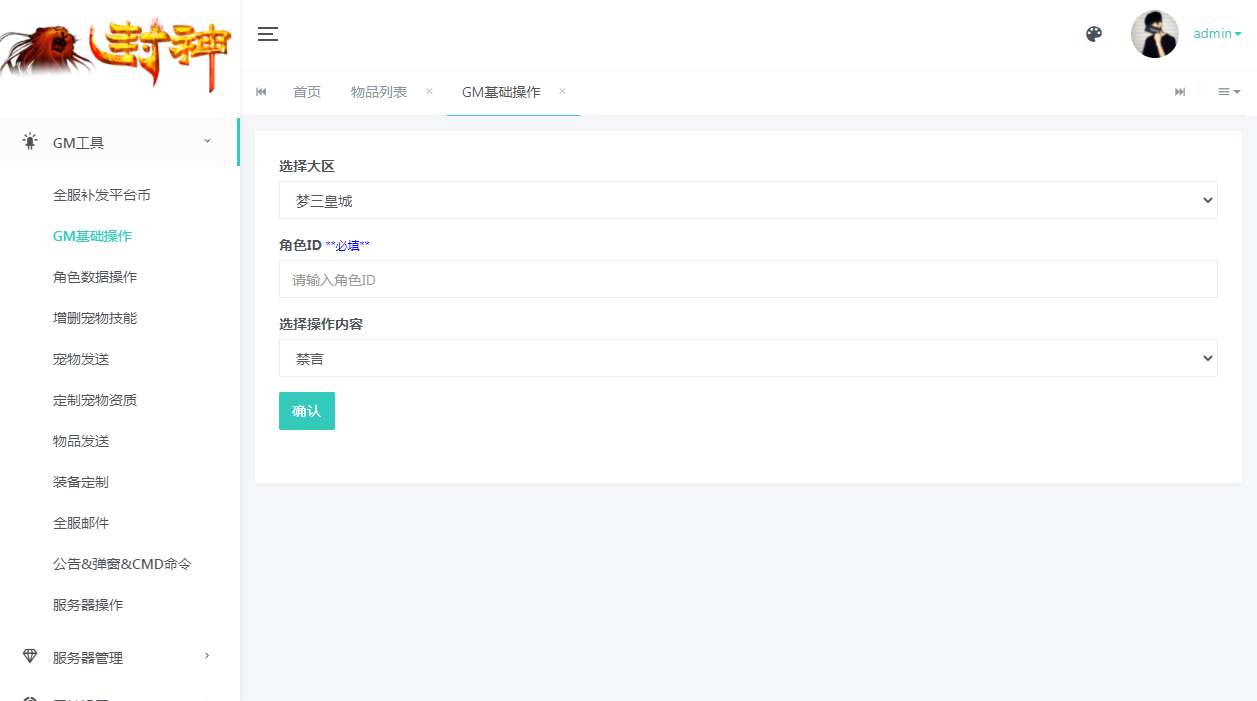Close the 物品列表 tab
1257x701 pixels.
tap(428, 91)
